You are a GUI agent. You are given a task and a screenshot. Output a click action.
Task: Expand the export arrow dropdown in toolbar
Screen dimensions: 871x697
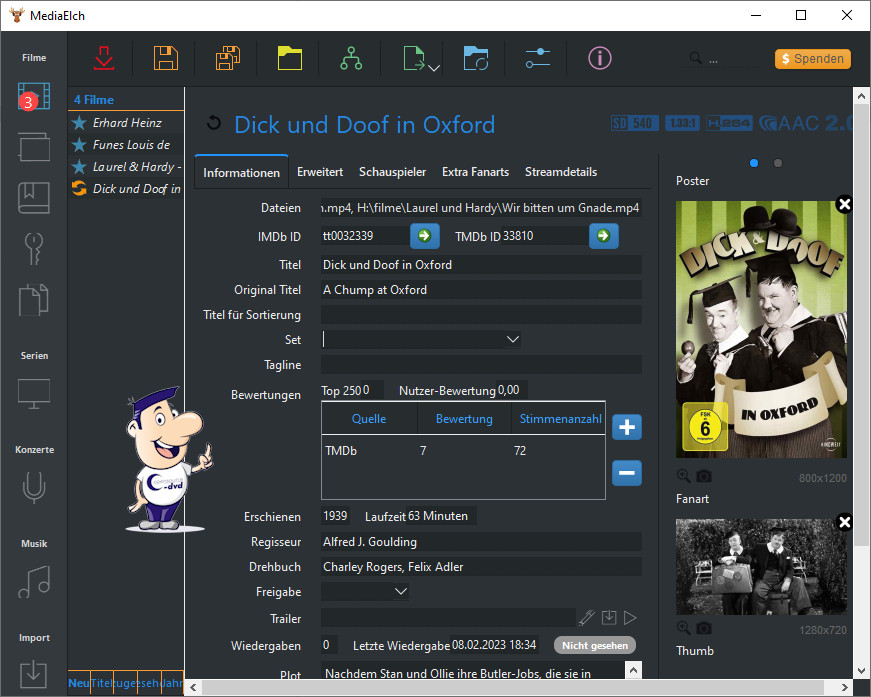[434, 68]
